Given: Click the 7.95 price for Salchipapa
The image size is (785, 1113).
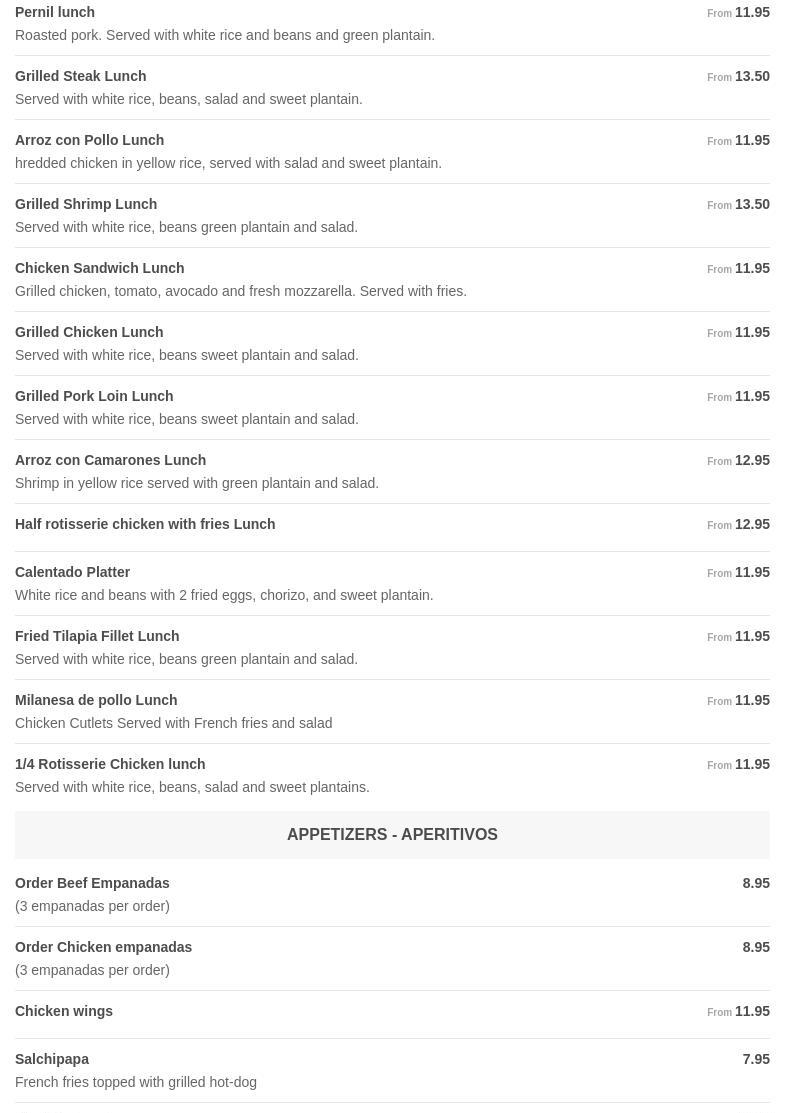Looking at the screenshot, I should pos(756,1059).
